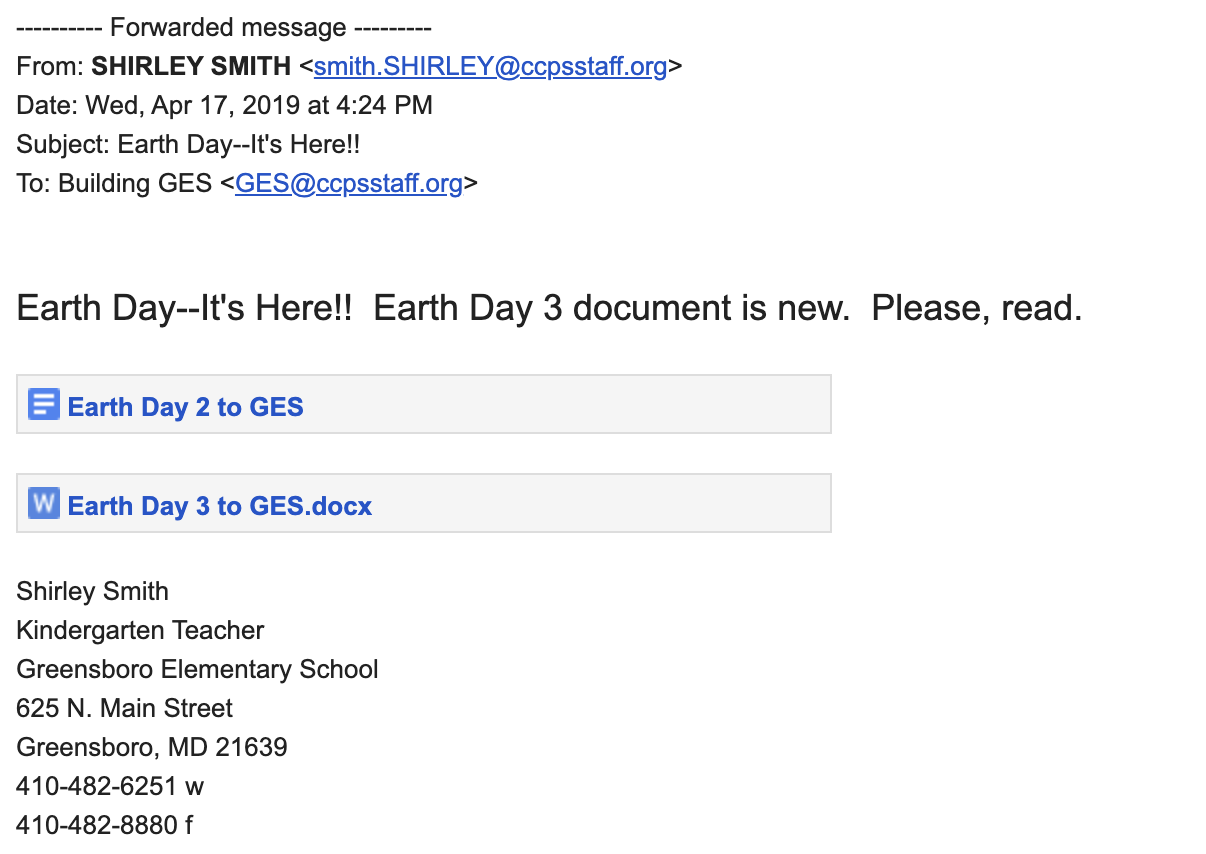This screenshot has height=854, width=1206.
Task: Click the Word icon beside Earth Day 3
Action: click(44, 503)
